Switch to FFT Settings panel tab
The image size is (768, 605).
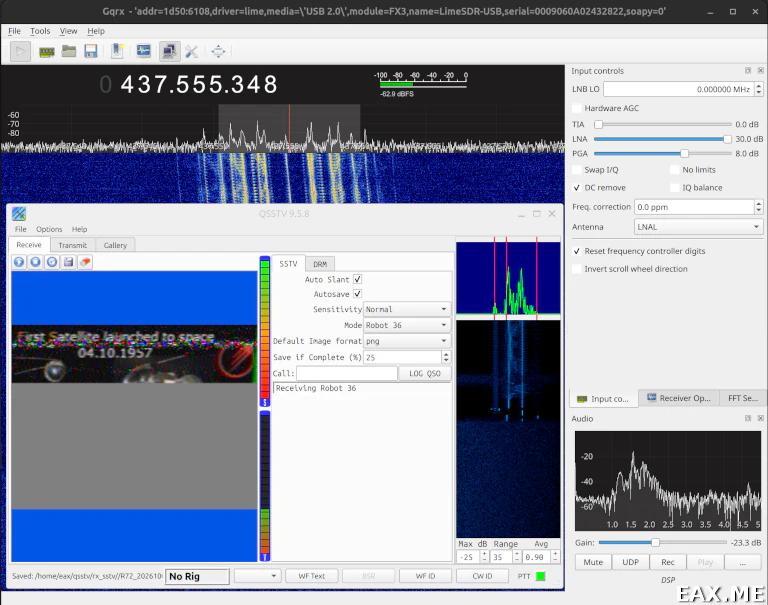(x=742, y=398)
